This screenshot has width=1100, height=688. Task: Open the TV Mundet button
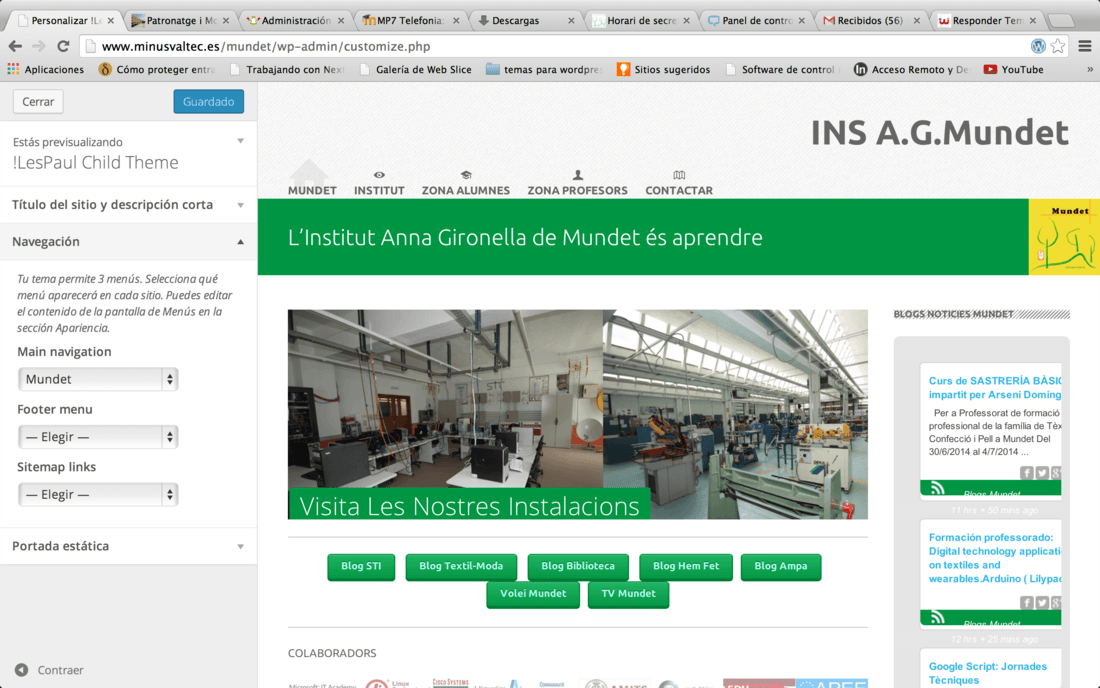[x=629, y=594]
